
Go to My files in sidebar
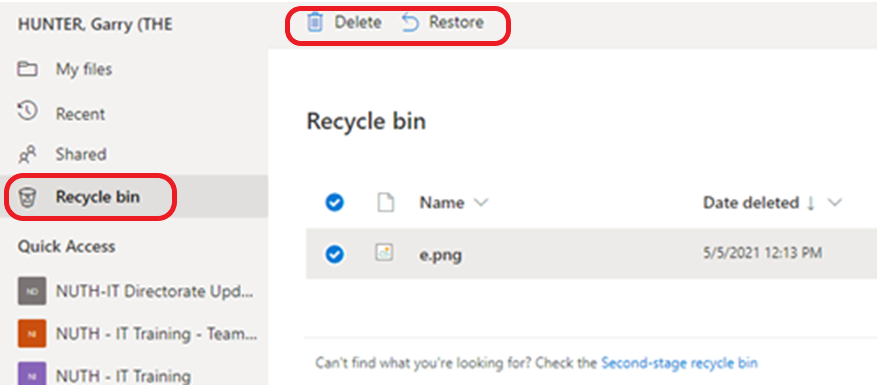[84, 69]
